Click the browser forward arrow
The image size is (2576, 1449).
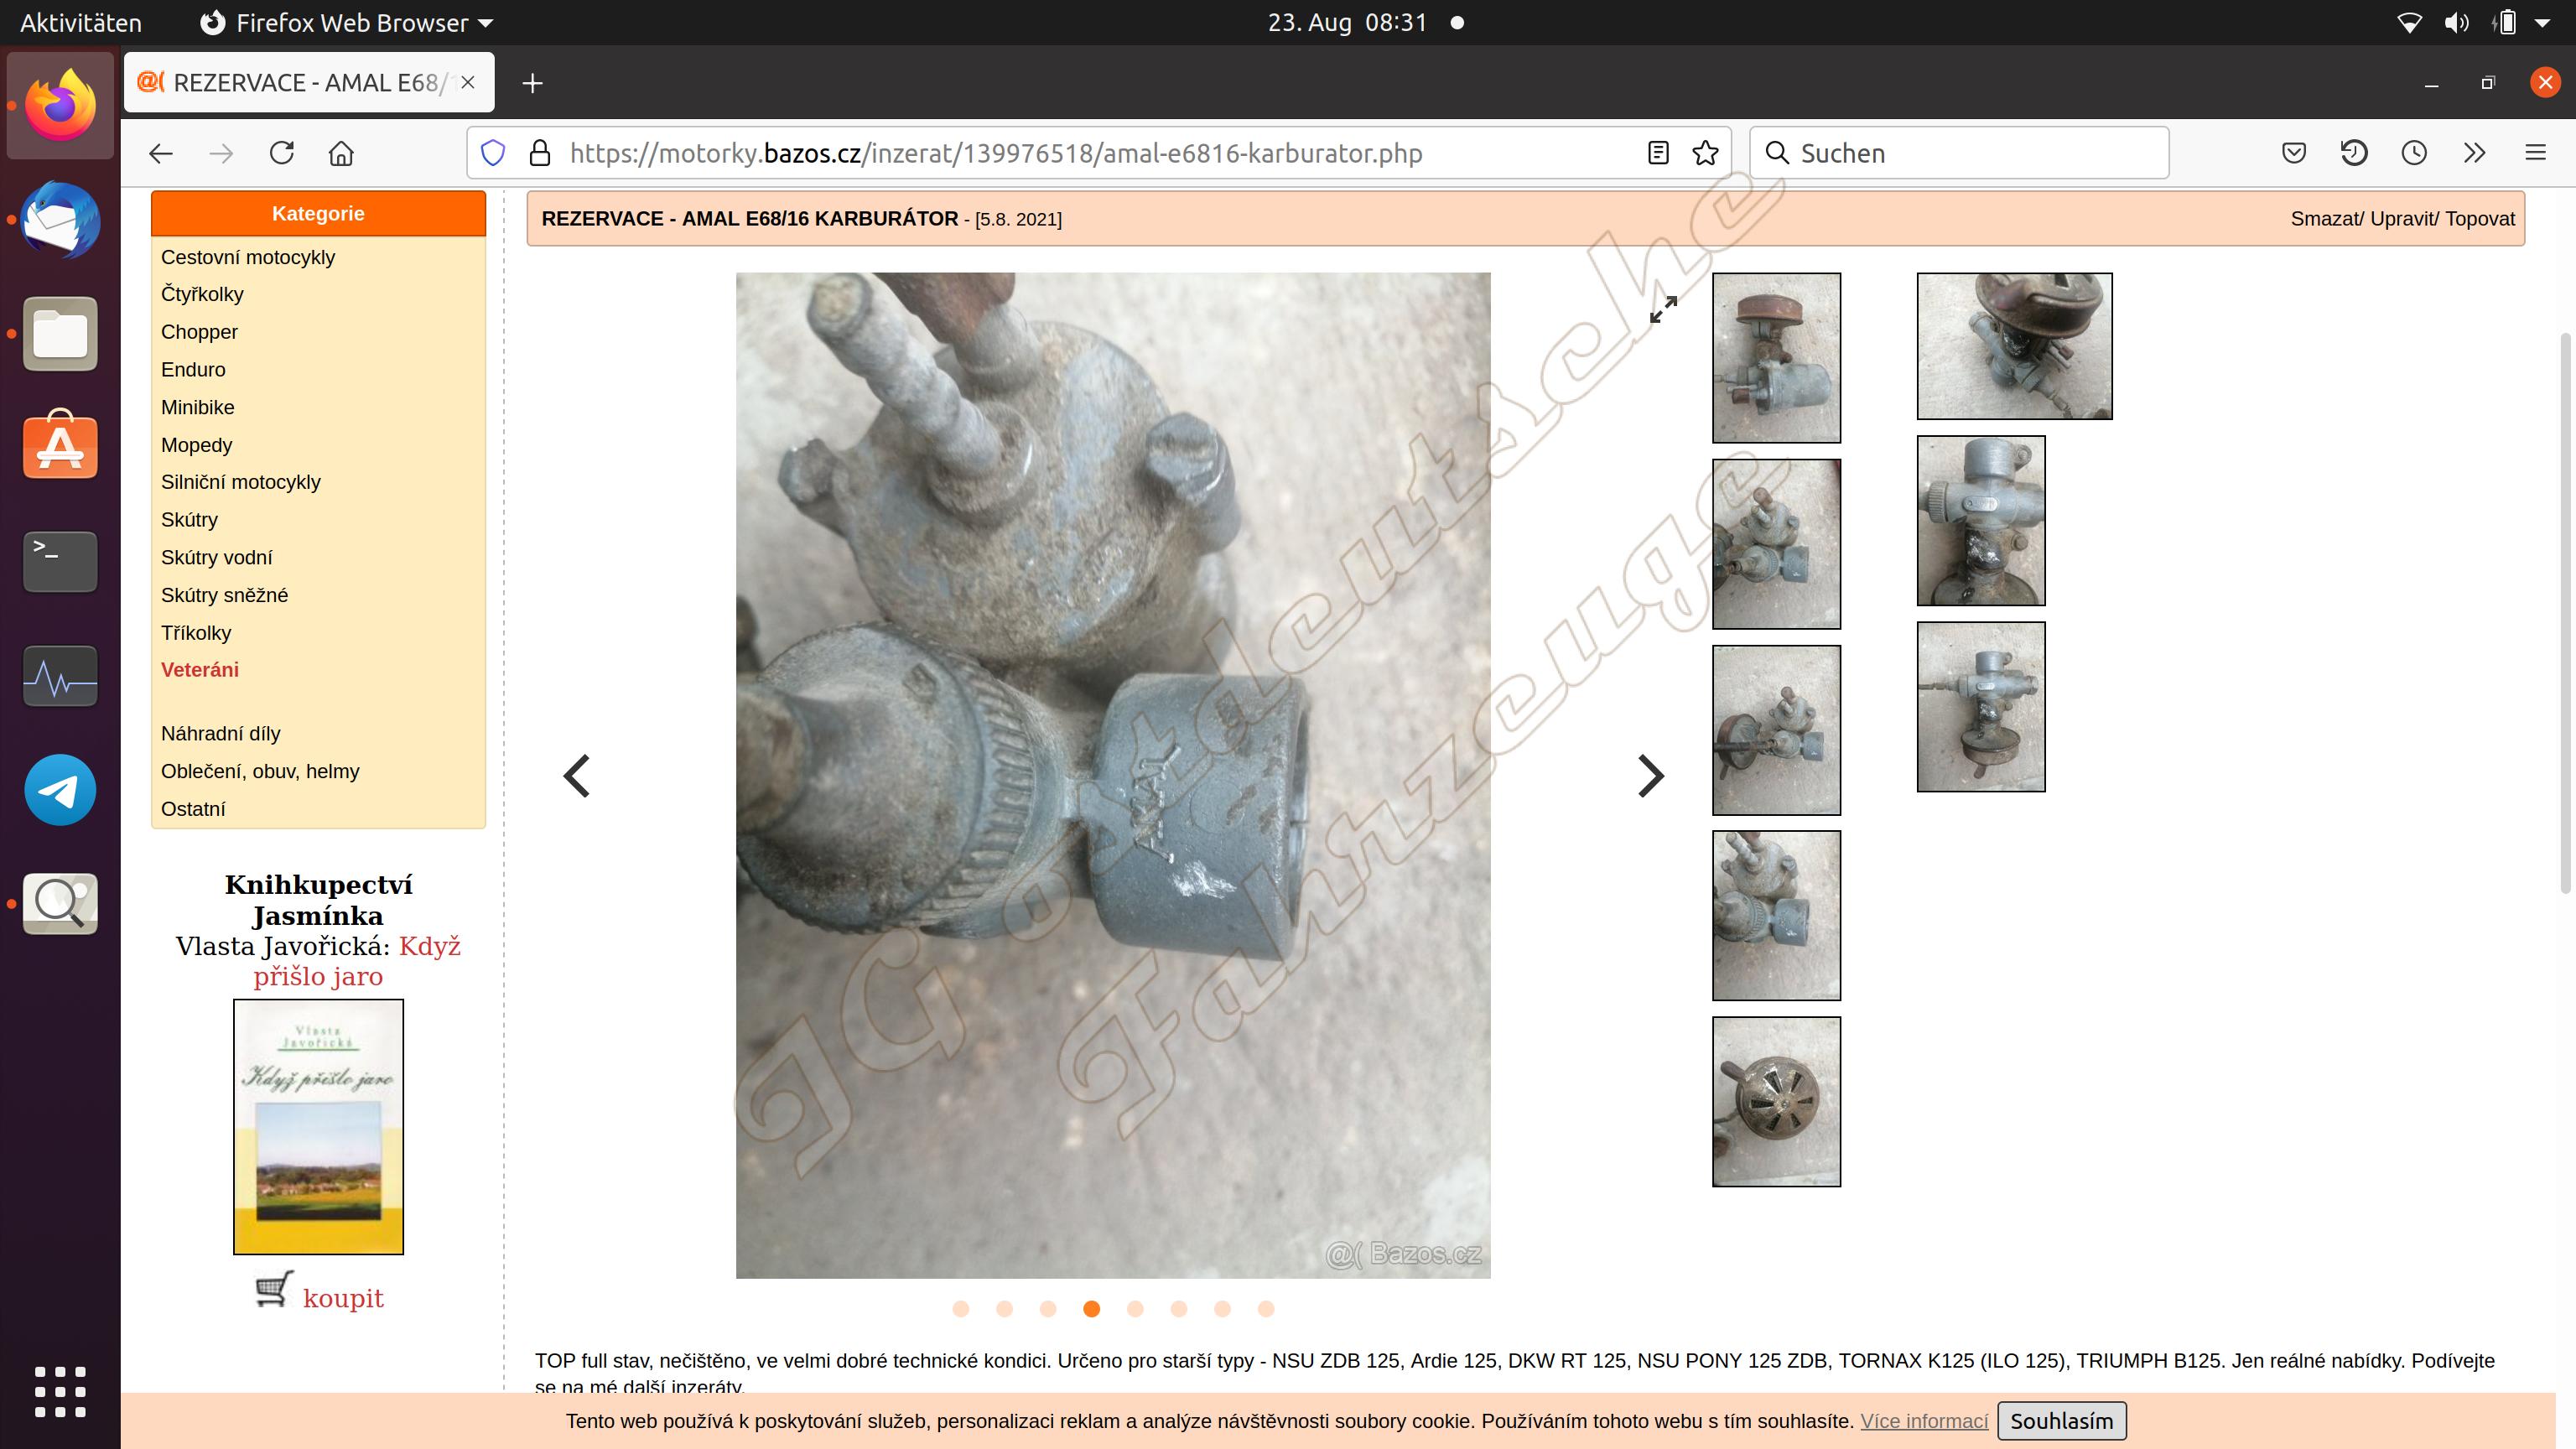[221, 153]
